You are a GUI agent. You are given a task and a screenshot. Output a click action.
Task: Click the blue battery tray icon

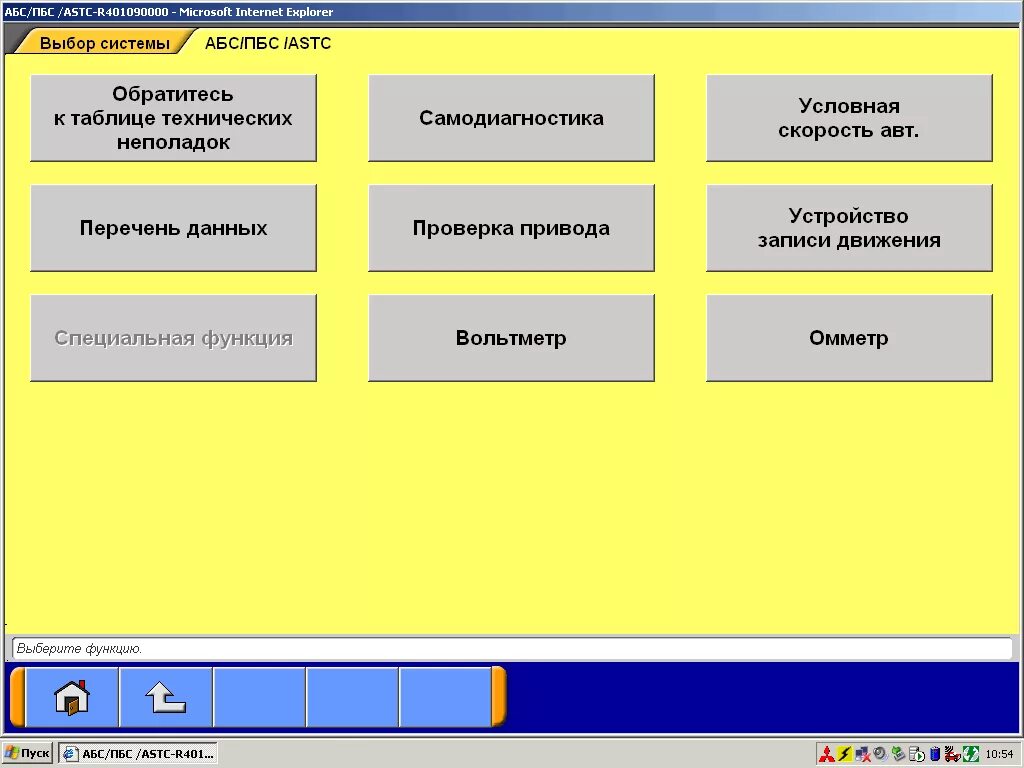point(935,754)
